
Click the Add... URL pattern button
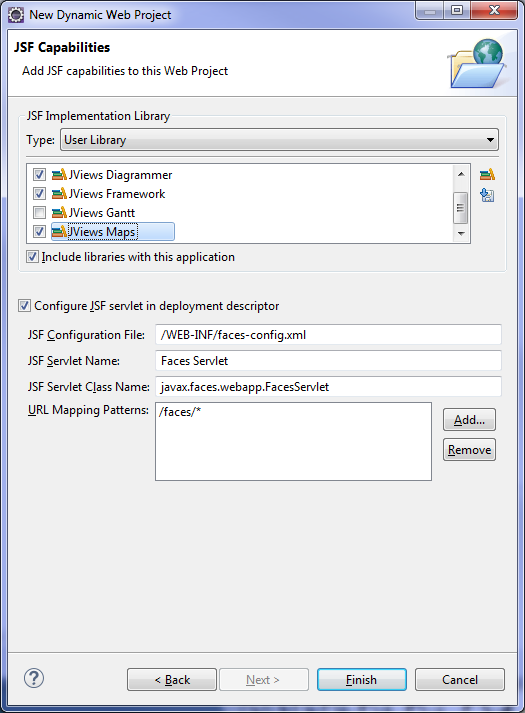point(469,419)
